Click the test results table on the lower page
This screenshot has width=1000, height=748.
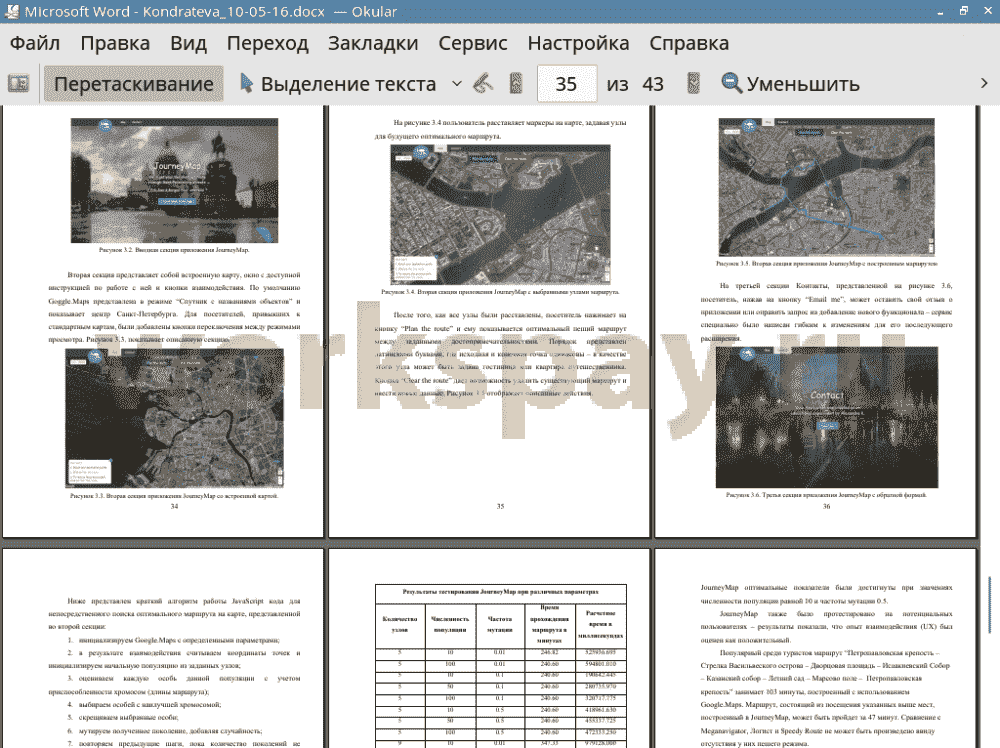(x=501, y=666)
